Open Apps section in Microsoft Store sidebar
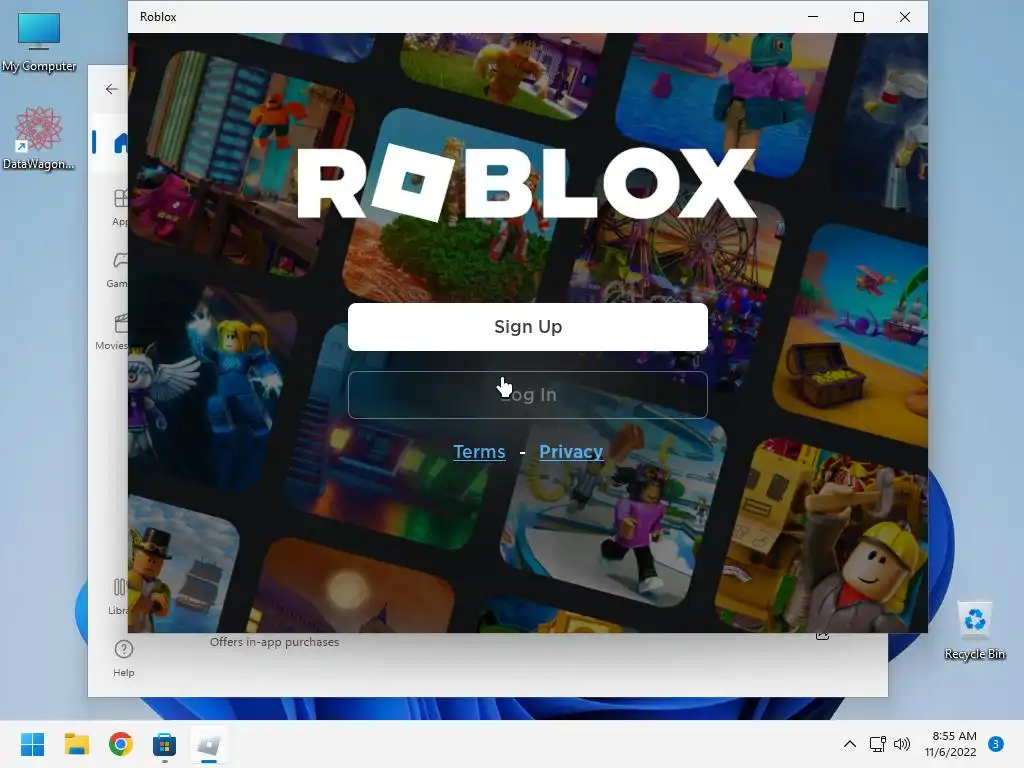The image size is (1024, 768). pyautogui.click(x=120, y=207)
